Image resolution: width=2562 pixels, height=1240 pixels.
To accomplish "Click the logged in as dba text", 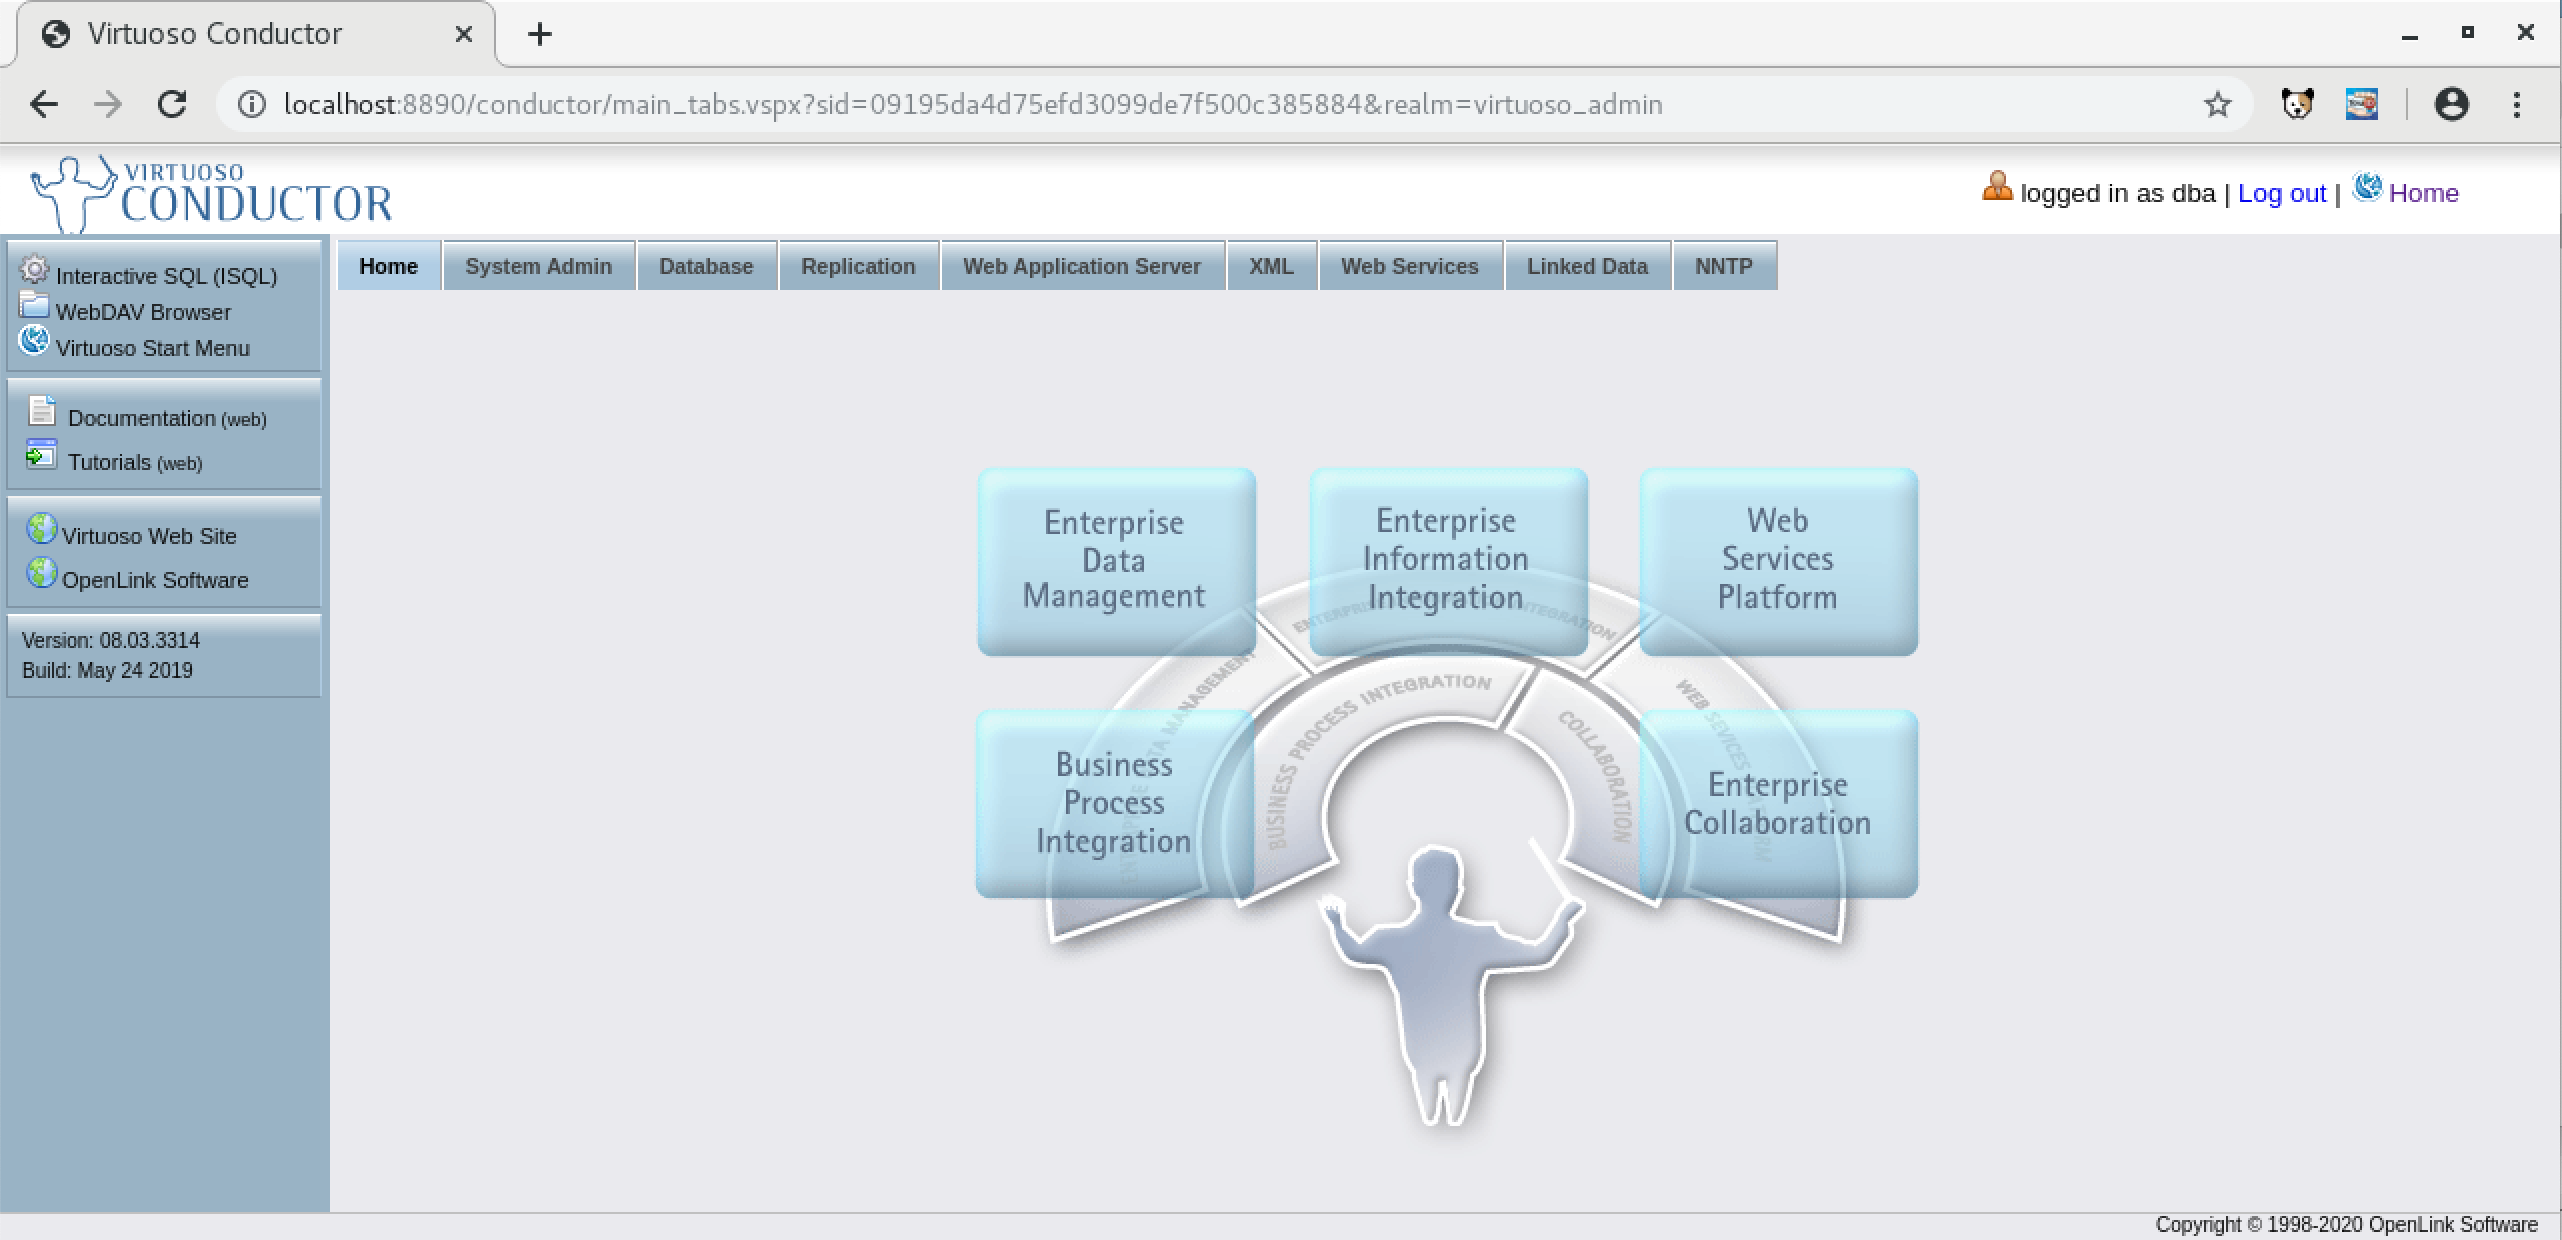I will click(2118, 193).
